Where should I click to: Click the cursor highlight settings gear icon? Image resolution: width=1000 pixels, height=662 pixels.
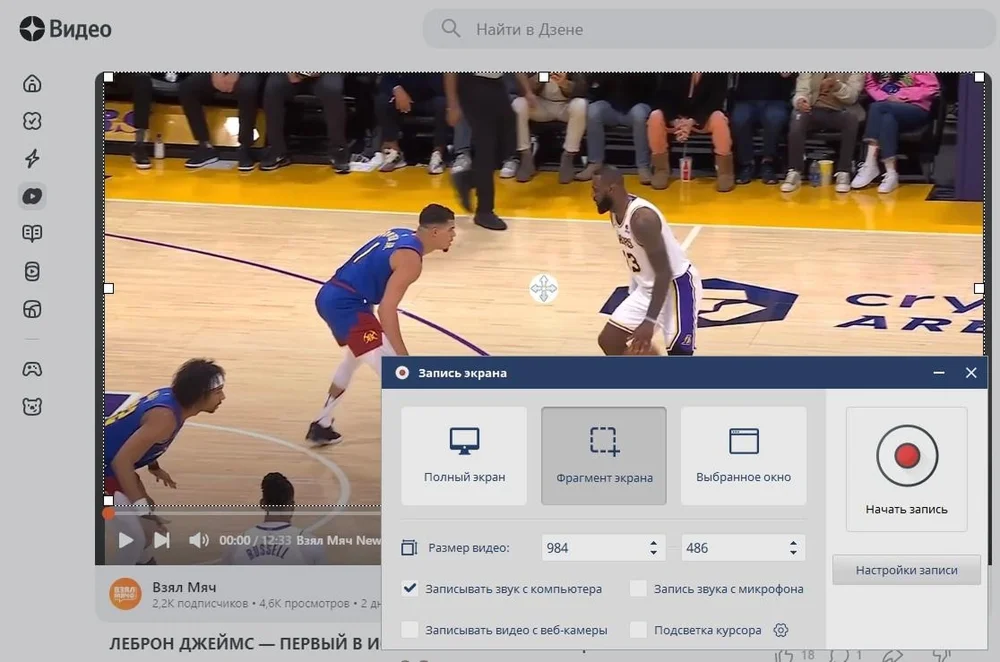(781, 630)
